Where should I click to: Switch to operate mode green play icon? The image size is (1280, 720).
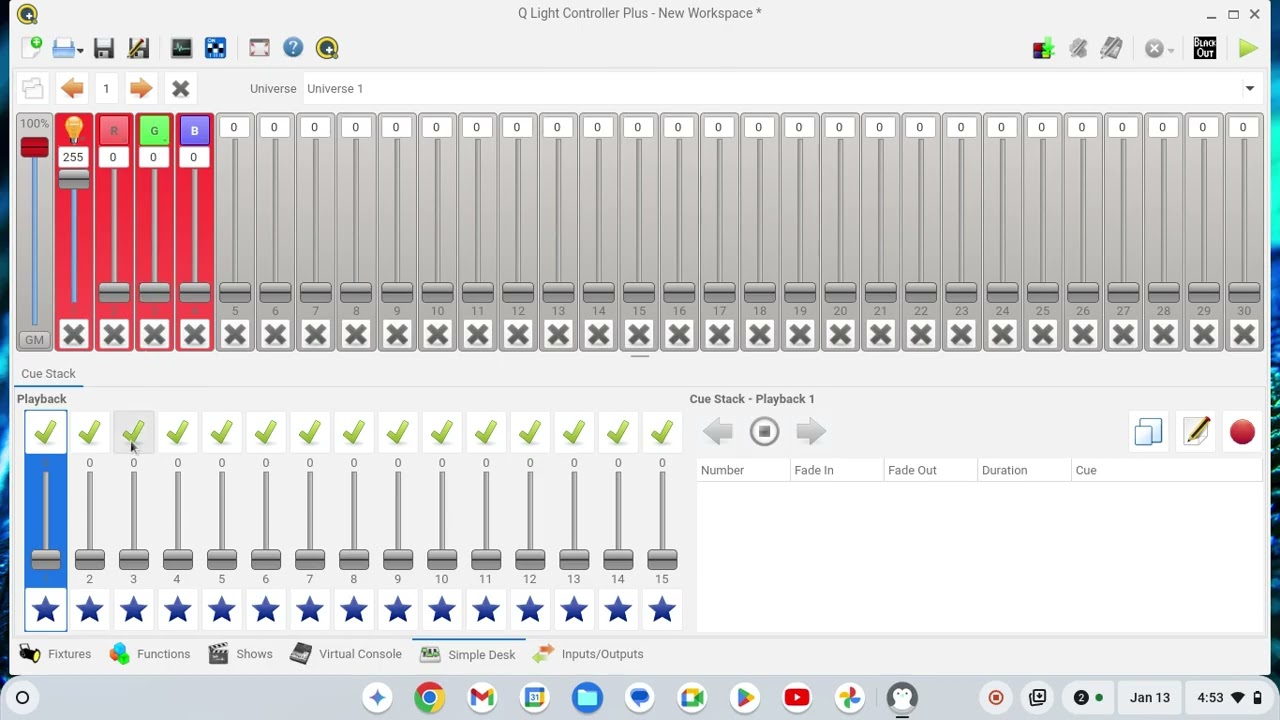[1248, 48]
